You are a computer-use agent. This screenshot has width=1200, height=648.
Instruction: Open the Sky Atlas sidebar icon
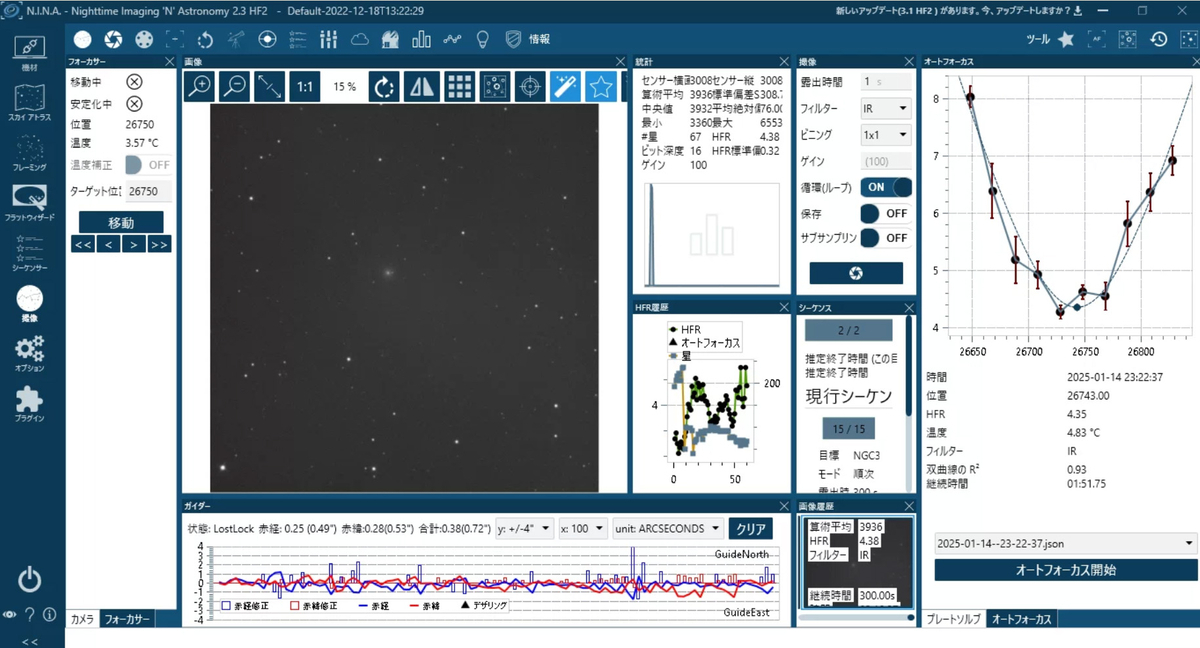[x=30, y=103]
